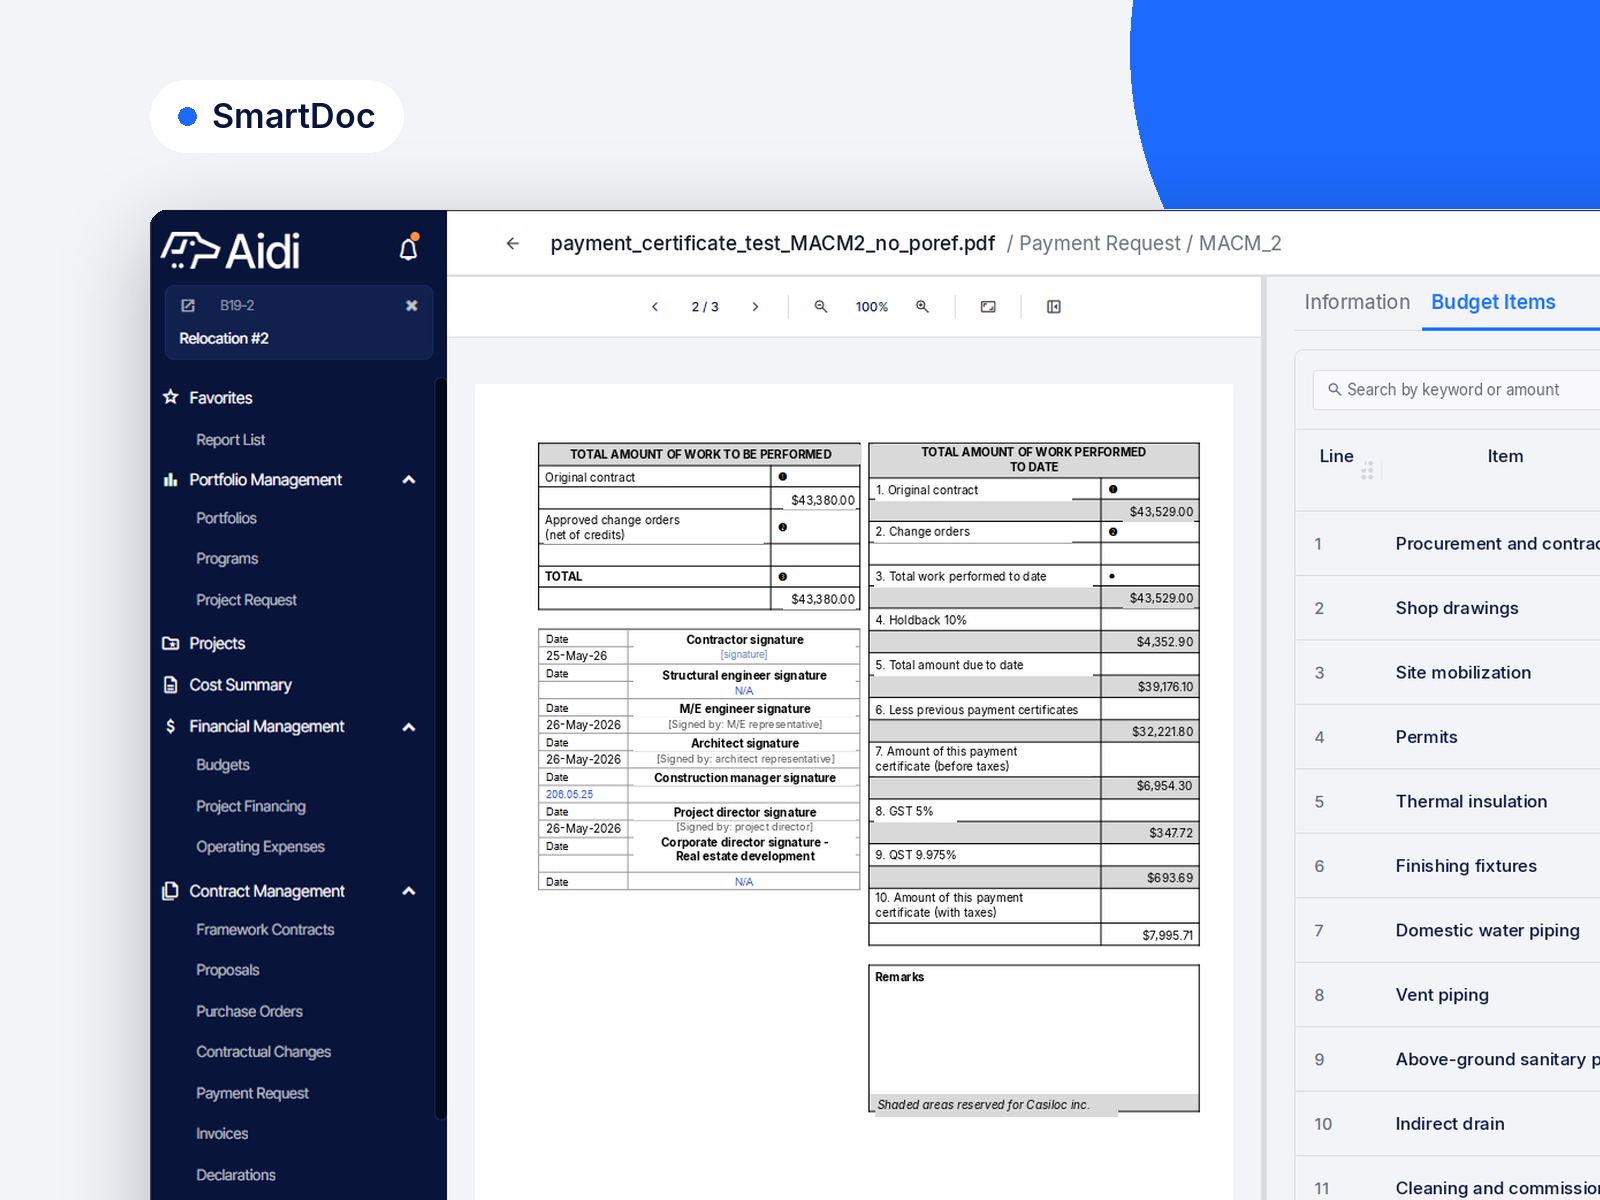The image size is (1600, 1200).
Task: Open the B19-2 project external link icon
Action: pyautogui.click(x=188, y=305)
